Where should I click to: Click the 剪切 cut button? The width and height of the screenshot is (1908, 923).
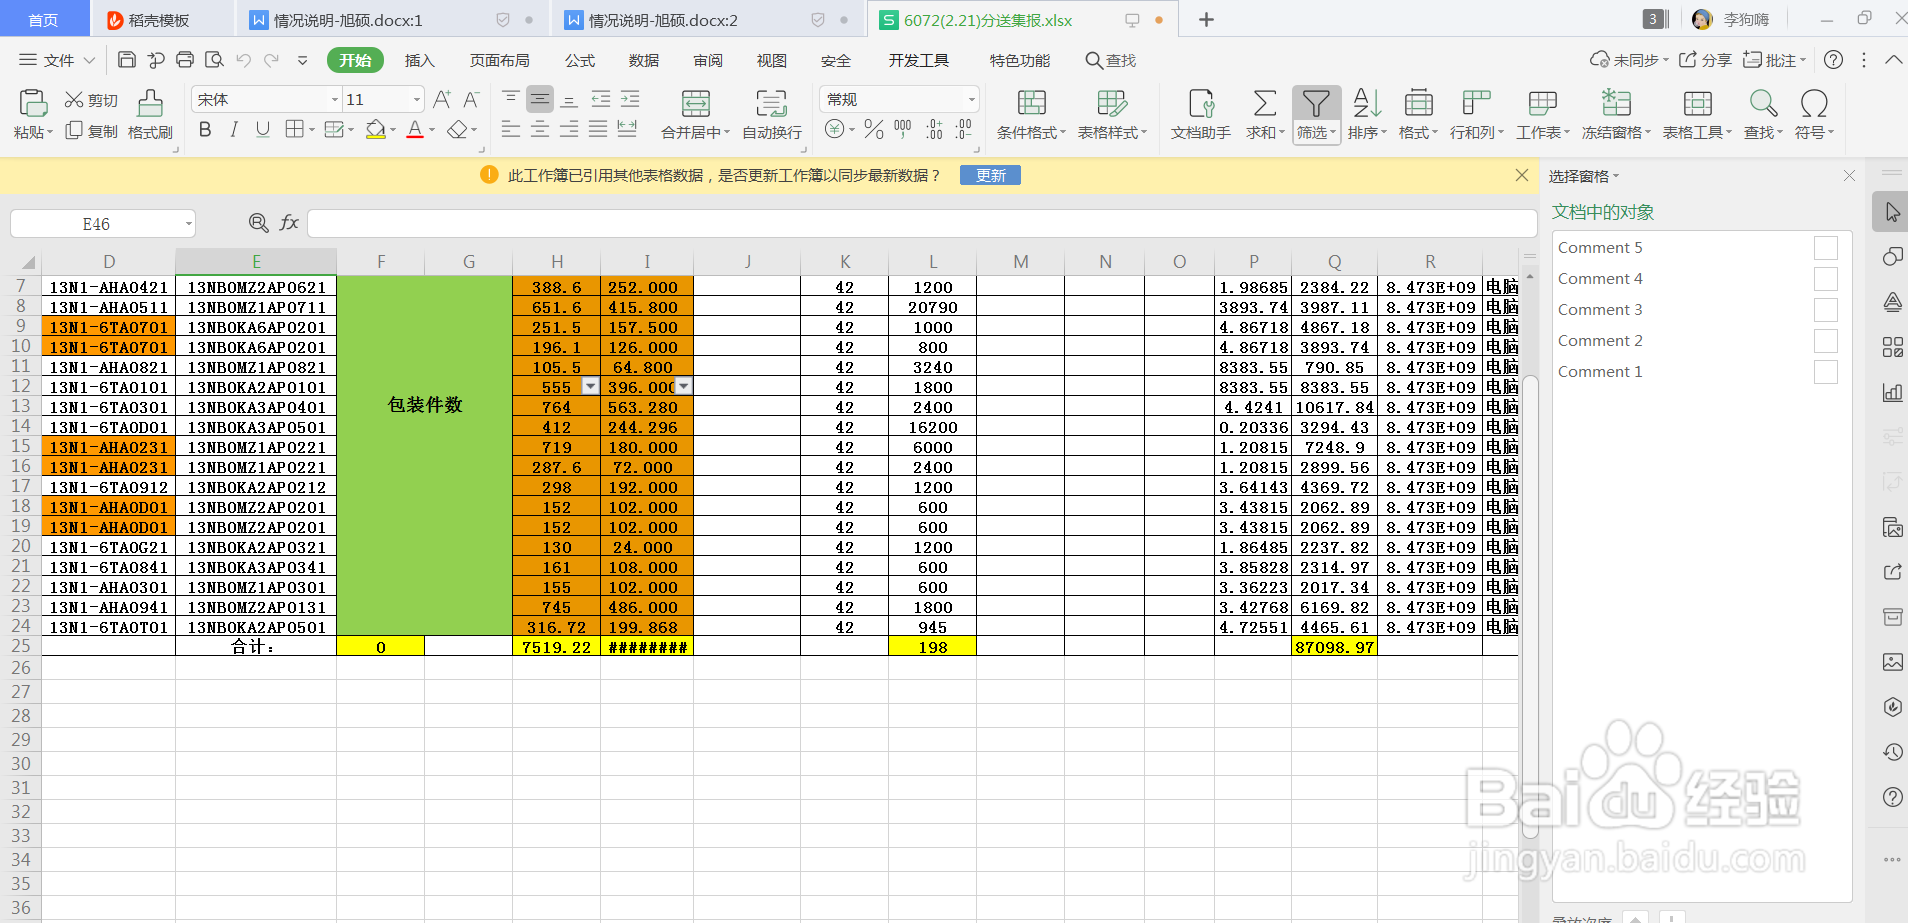[x=91, y=100]
